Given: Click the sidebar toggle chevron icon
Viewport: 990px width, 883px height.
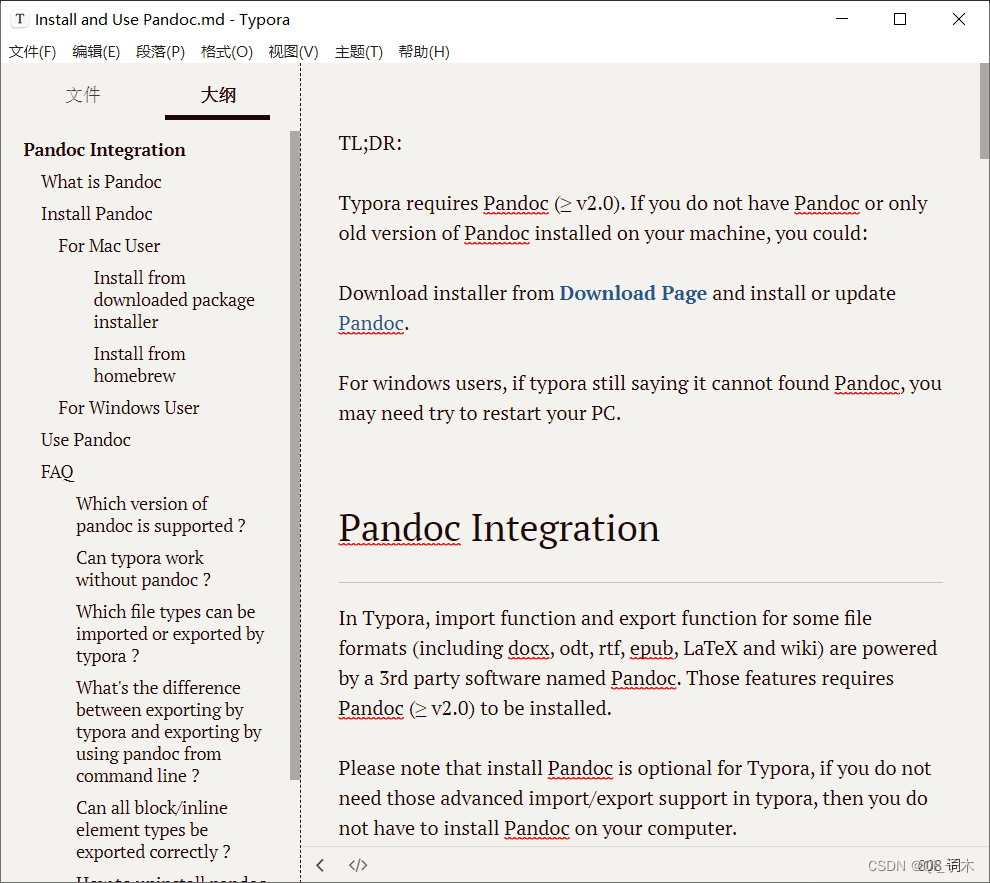Looking at the screenshot, I should [320, 865].
